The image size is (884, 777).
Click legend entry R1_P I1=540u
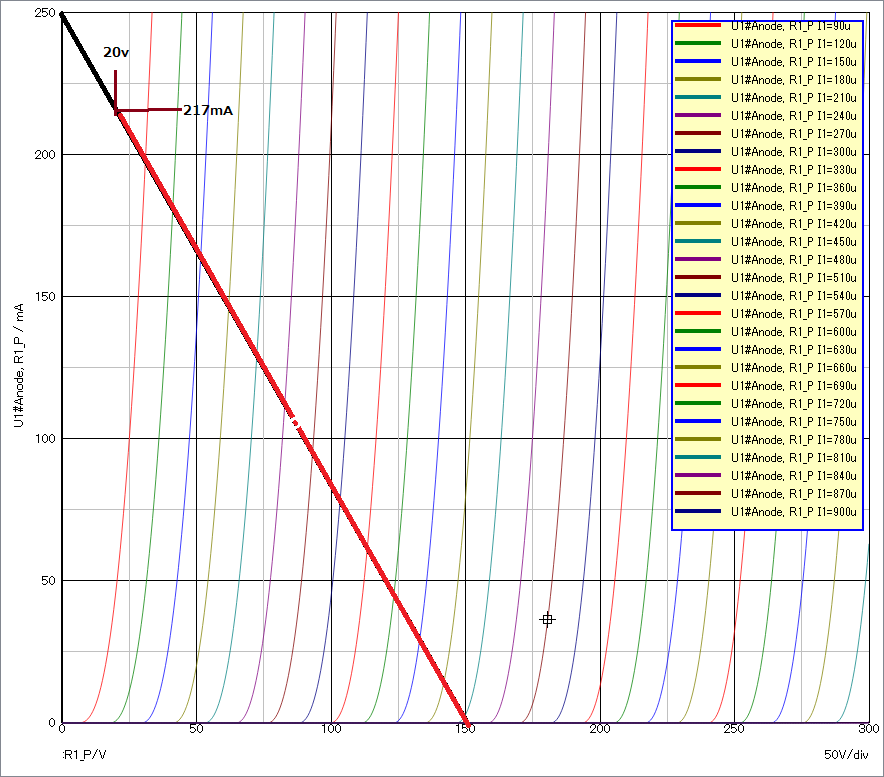[x=766, y=295]
